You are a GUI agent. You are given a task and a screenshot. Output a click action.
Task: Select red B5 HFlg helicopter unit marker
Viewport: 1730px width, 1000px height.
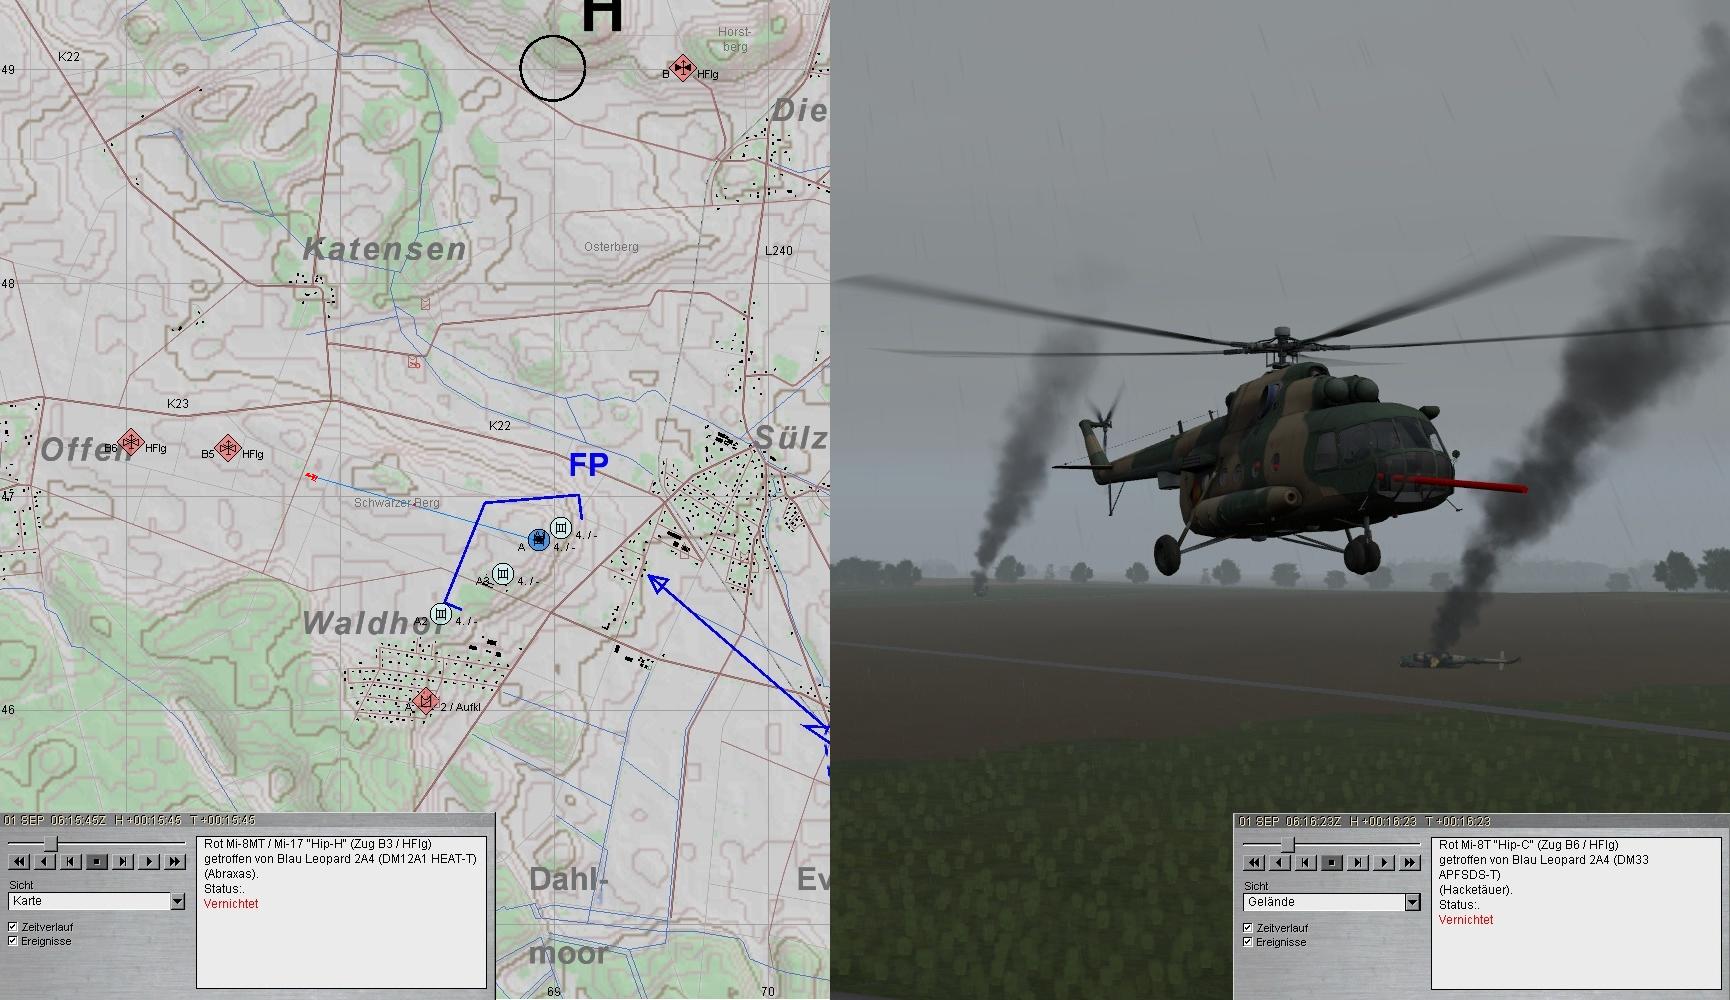228,448
